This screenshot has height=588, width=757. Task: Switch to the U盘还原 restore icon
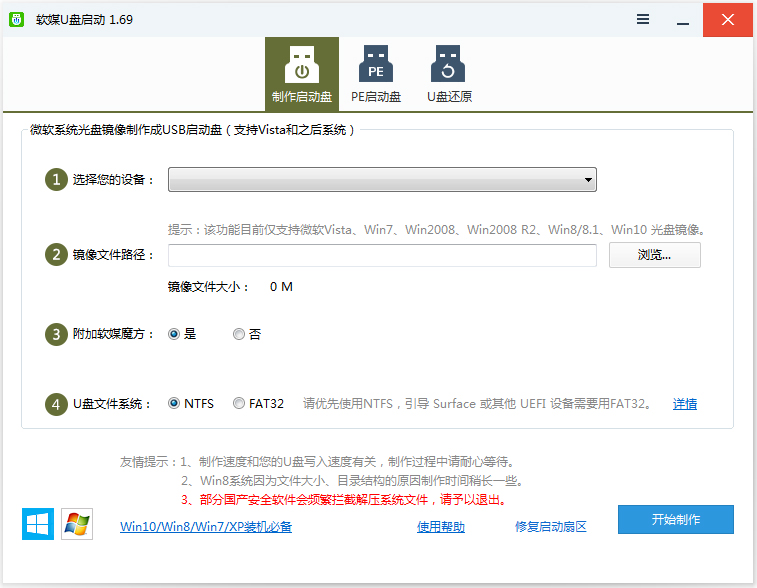point(449,74)
